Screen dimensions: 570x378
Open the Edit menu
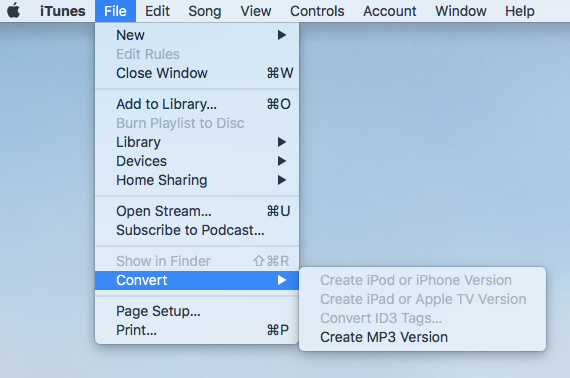(x=157, y=11)
